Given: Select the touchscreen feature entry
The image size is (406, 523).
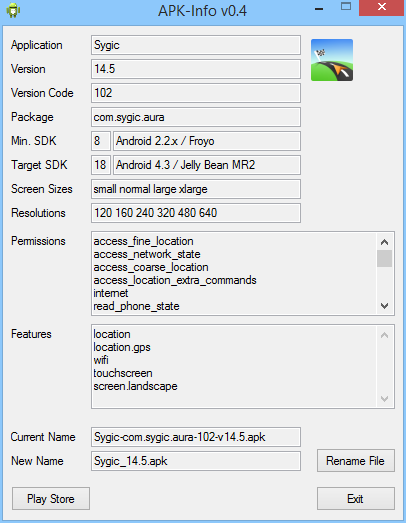Looking at the screenshot, I should 123,373.
